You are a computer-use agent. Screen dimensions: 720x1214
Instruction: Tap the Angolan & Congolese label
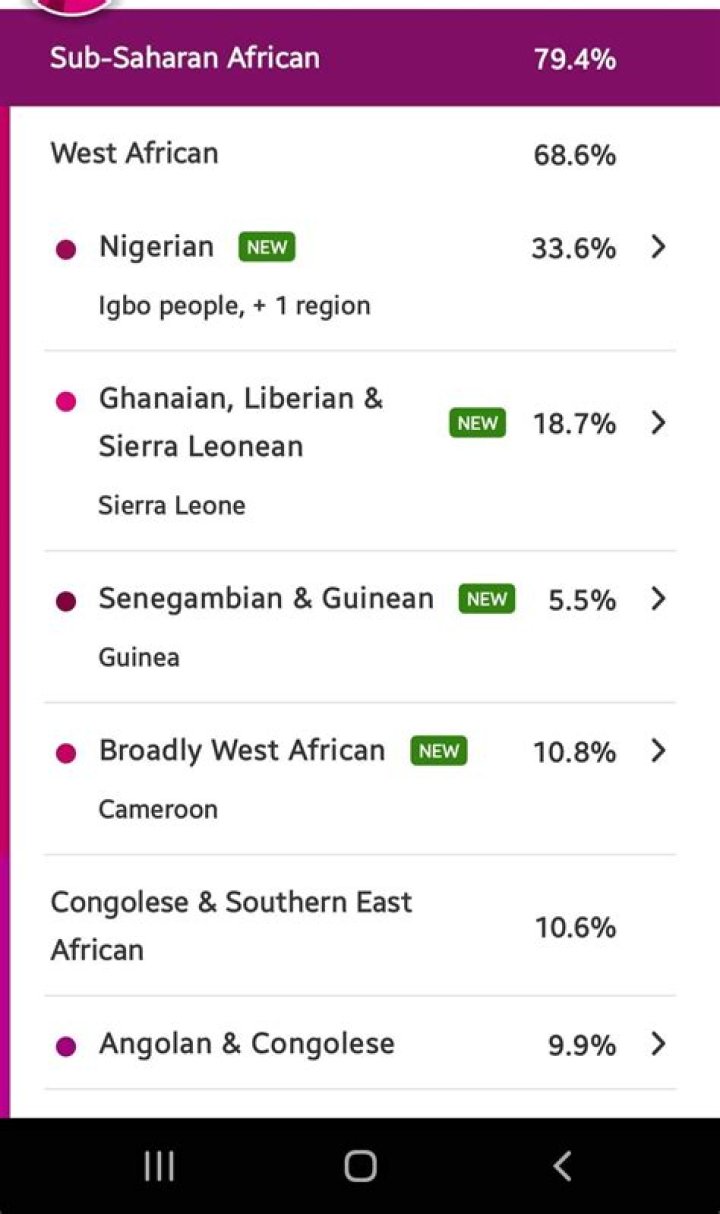click(x=246, y=1044)
